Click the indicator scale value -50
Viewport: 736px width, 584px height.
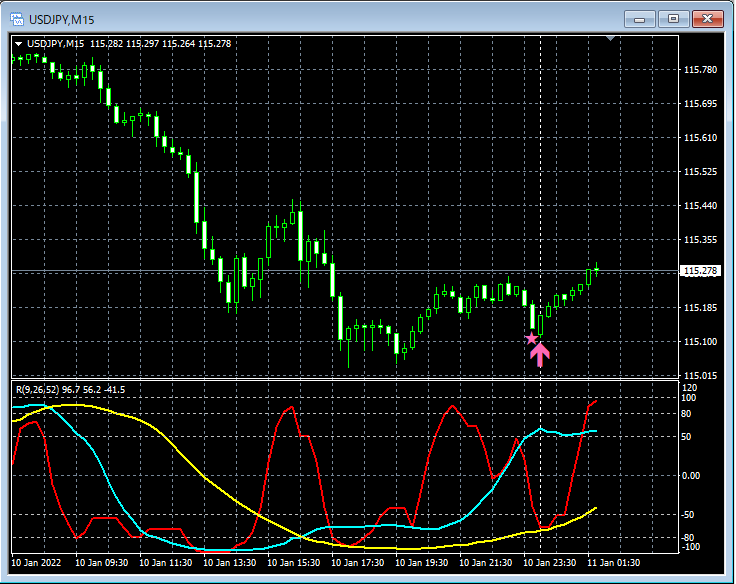coord(688,515)
